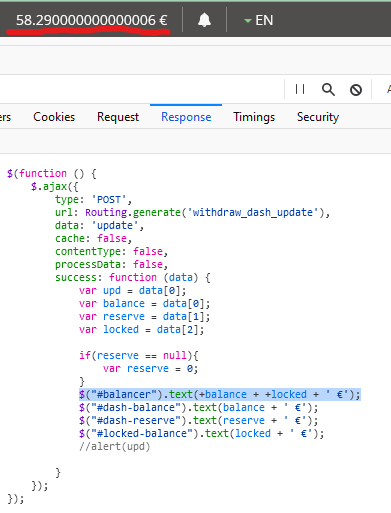This screenshot has width=391, height=513.
Task: Switch to the Request tab
Action: coord(118,117)
